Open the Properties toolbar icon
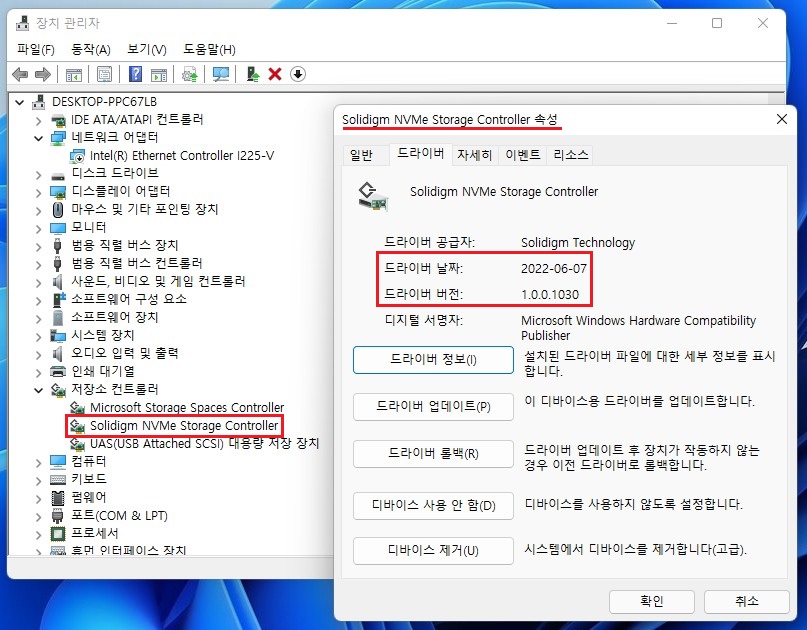 pos(104,74)
